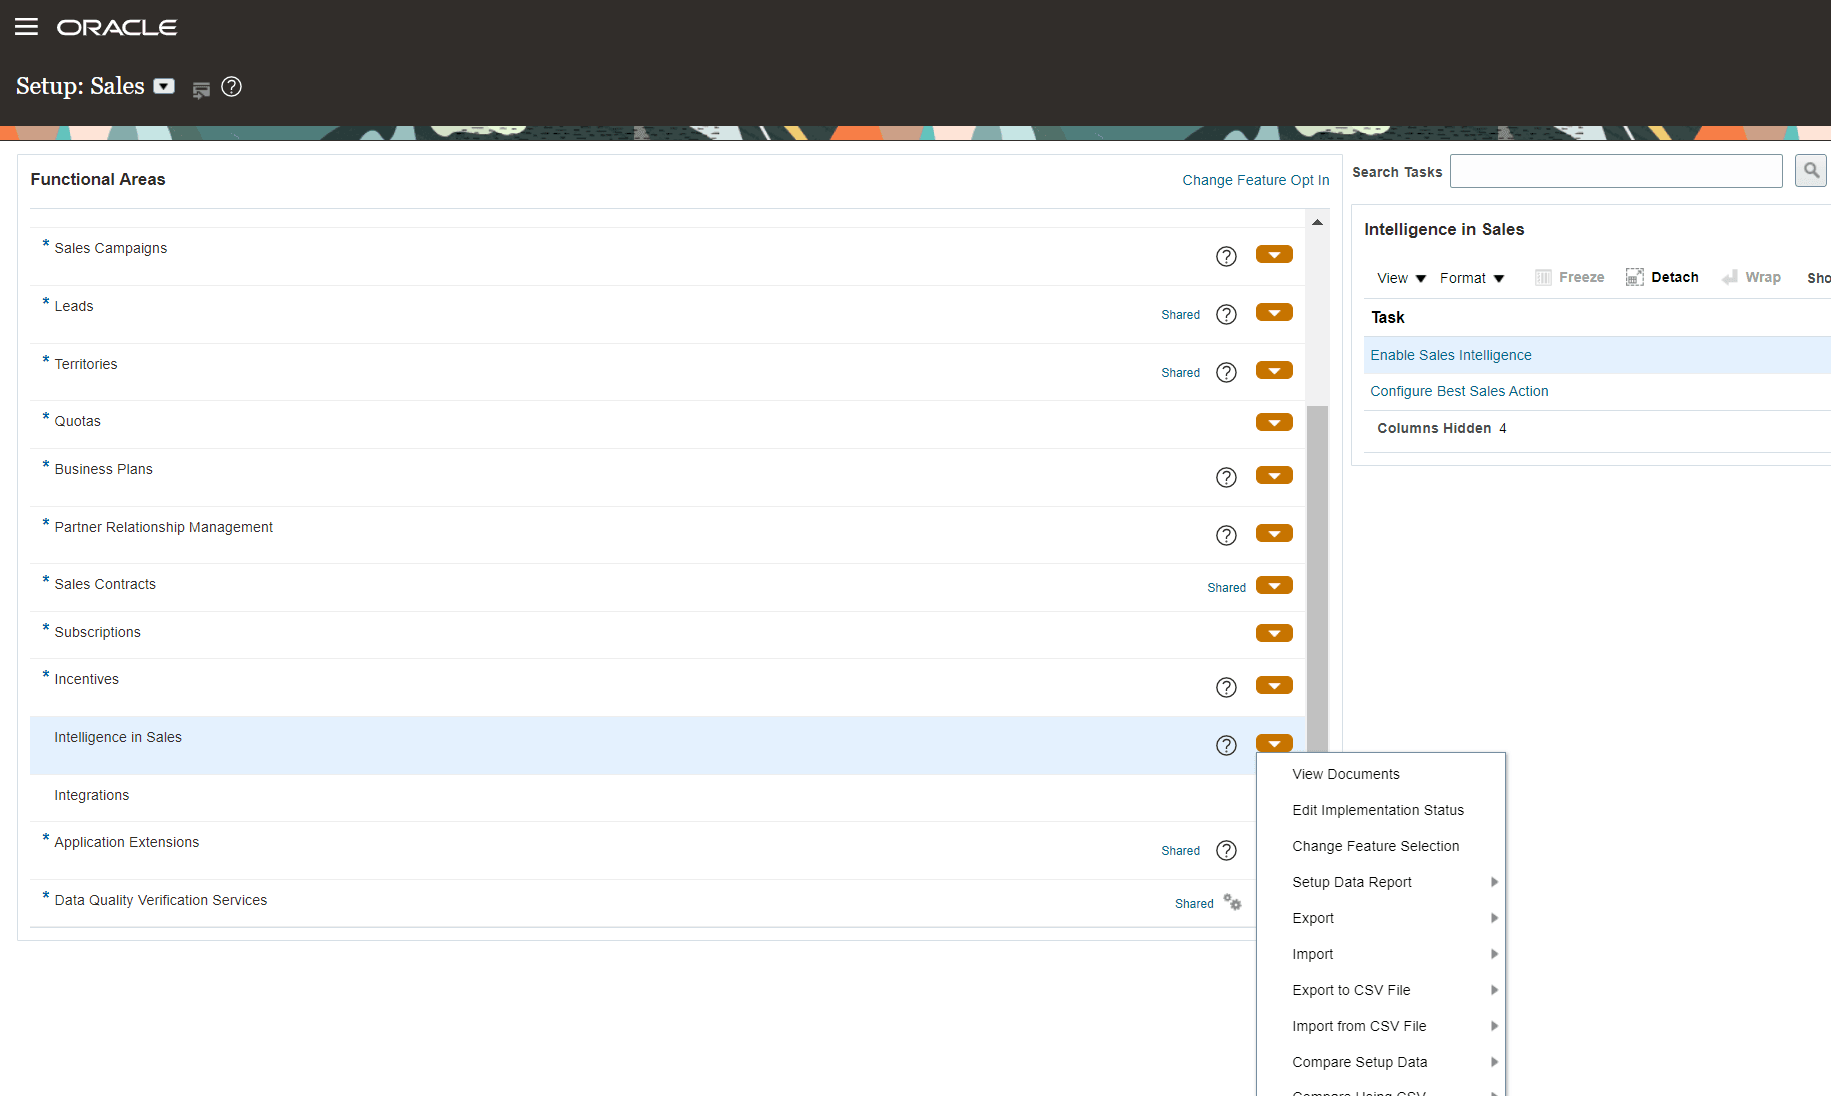This screenshot has width=1831, height=1096.
Task: Click into the Search Tasks field
Action: [x=1616, y=171]
